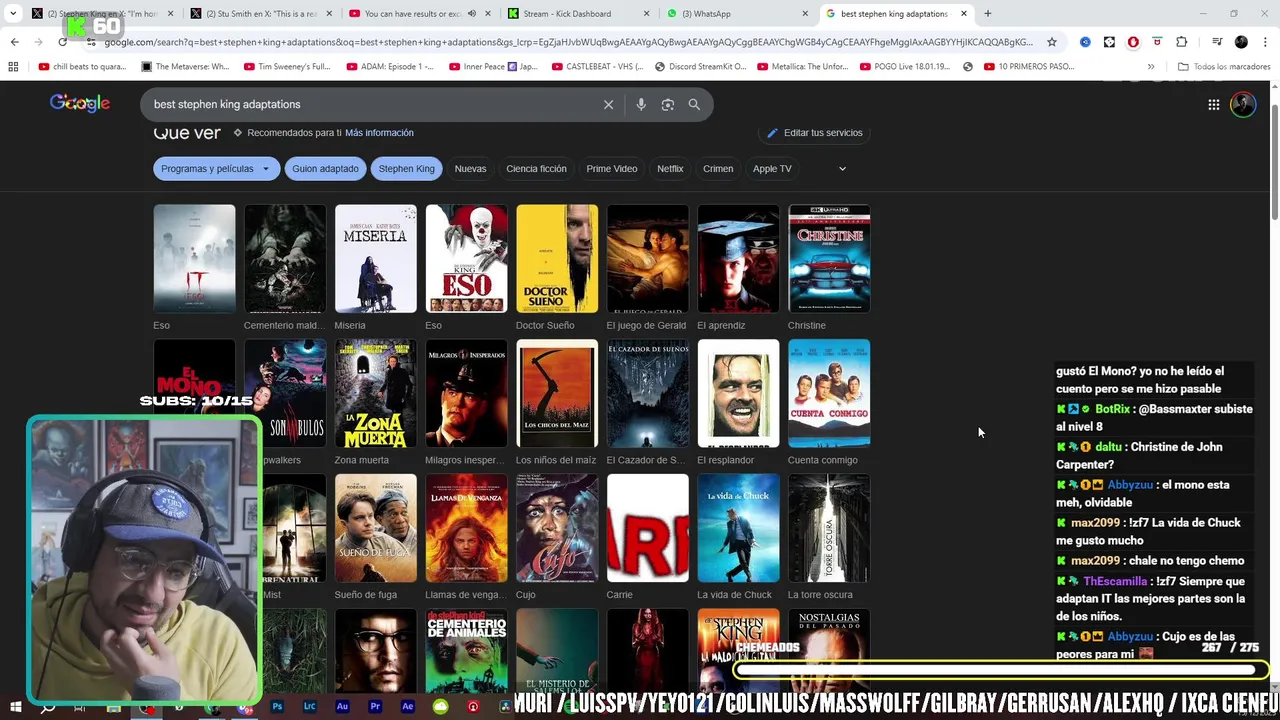Screen dimensions: 1280x720
Task: Open Google Lens image search
Action: [668, 104]
